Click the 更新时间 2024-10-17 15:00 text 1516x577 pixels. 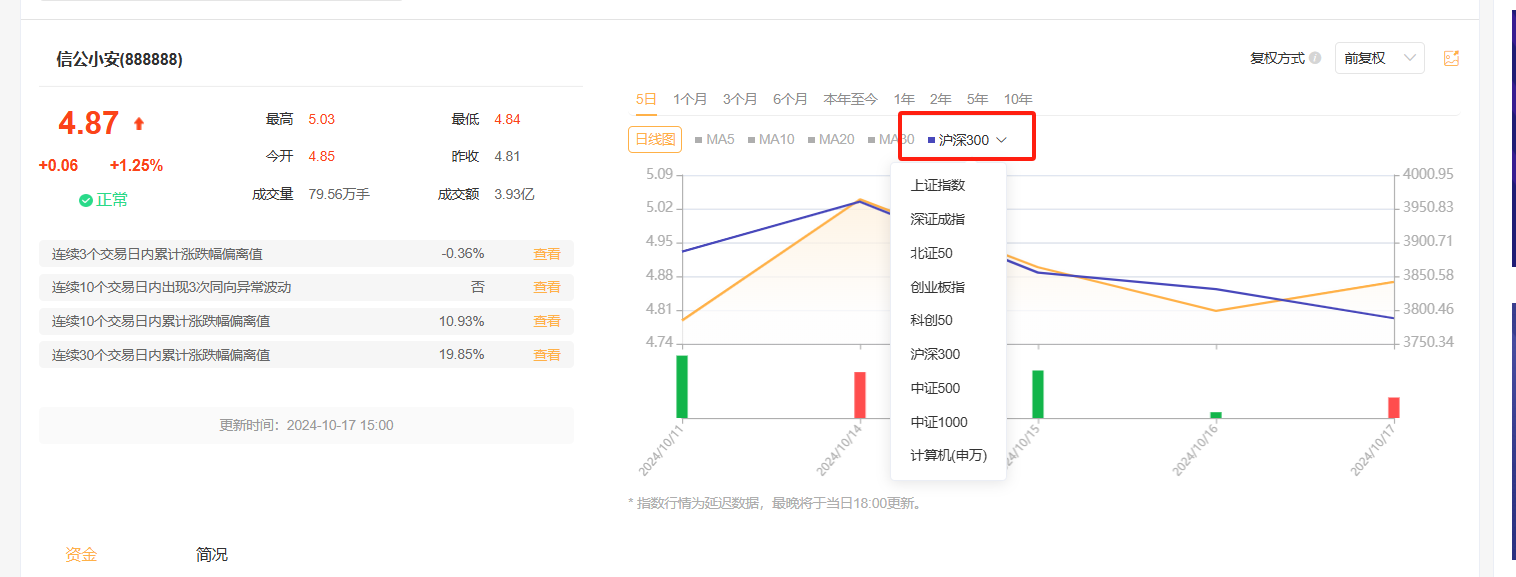click(x=306, y=425)
